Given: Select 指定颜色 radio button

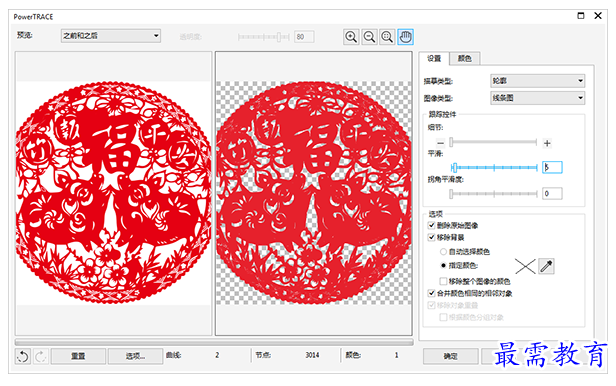Looking at the screenshot, I should tap(444, 265).
